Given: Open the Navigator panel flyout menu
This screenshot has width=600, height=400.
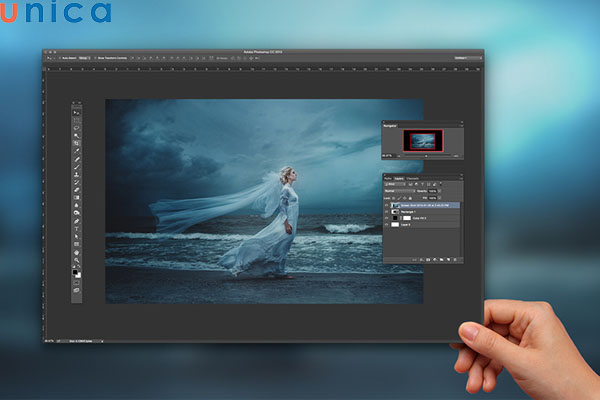Looking at the screenshot, I should pyautogui.click(x=461, y=126).
